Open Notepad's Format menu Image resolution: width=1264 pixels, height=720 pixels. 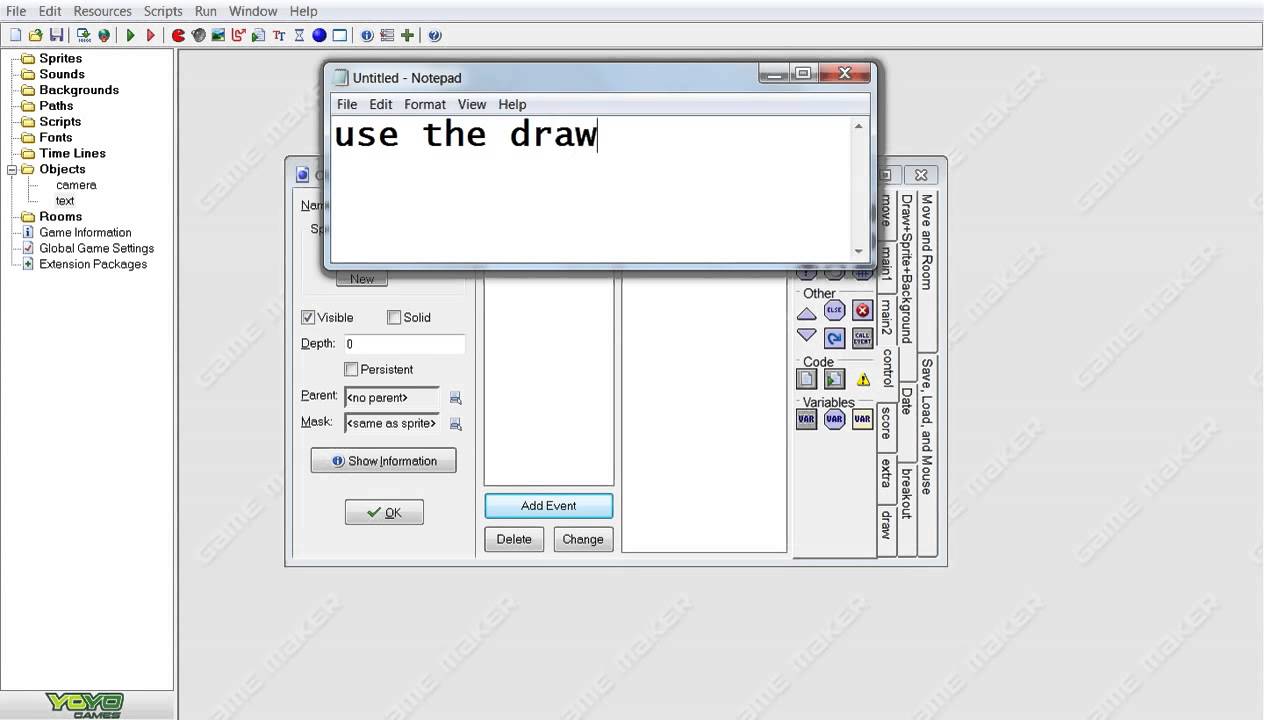[x=425, y=104]
